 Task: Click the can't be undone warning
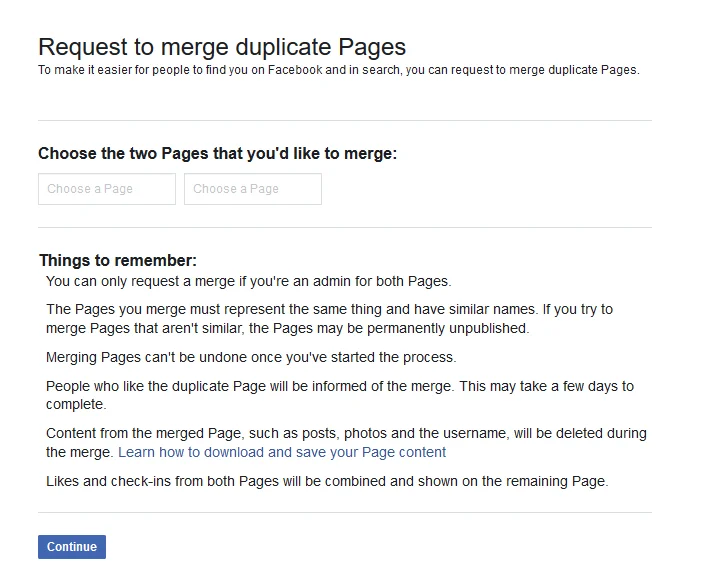pos(250,357)
